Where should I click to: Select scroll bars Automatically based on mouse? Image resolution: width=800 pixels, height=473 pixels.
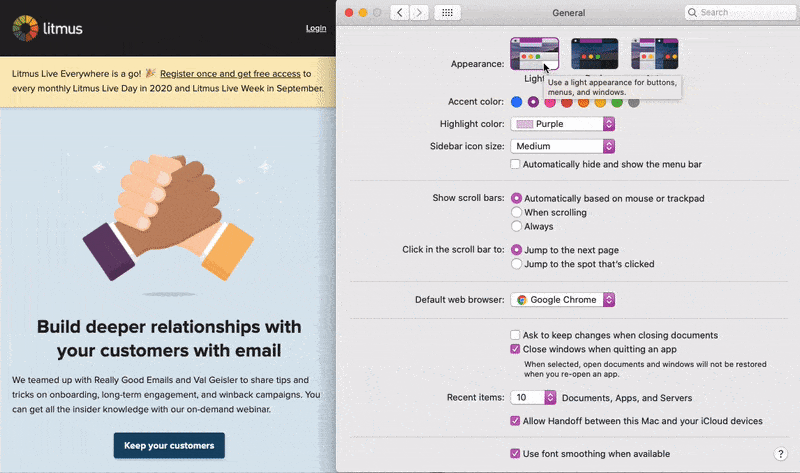click(x=516, y=198)
